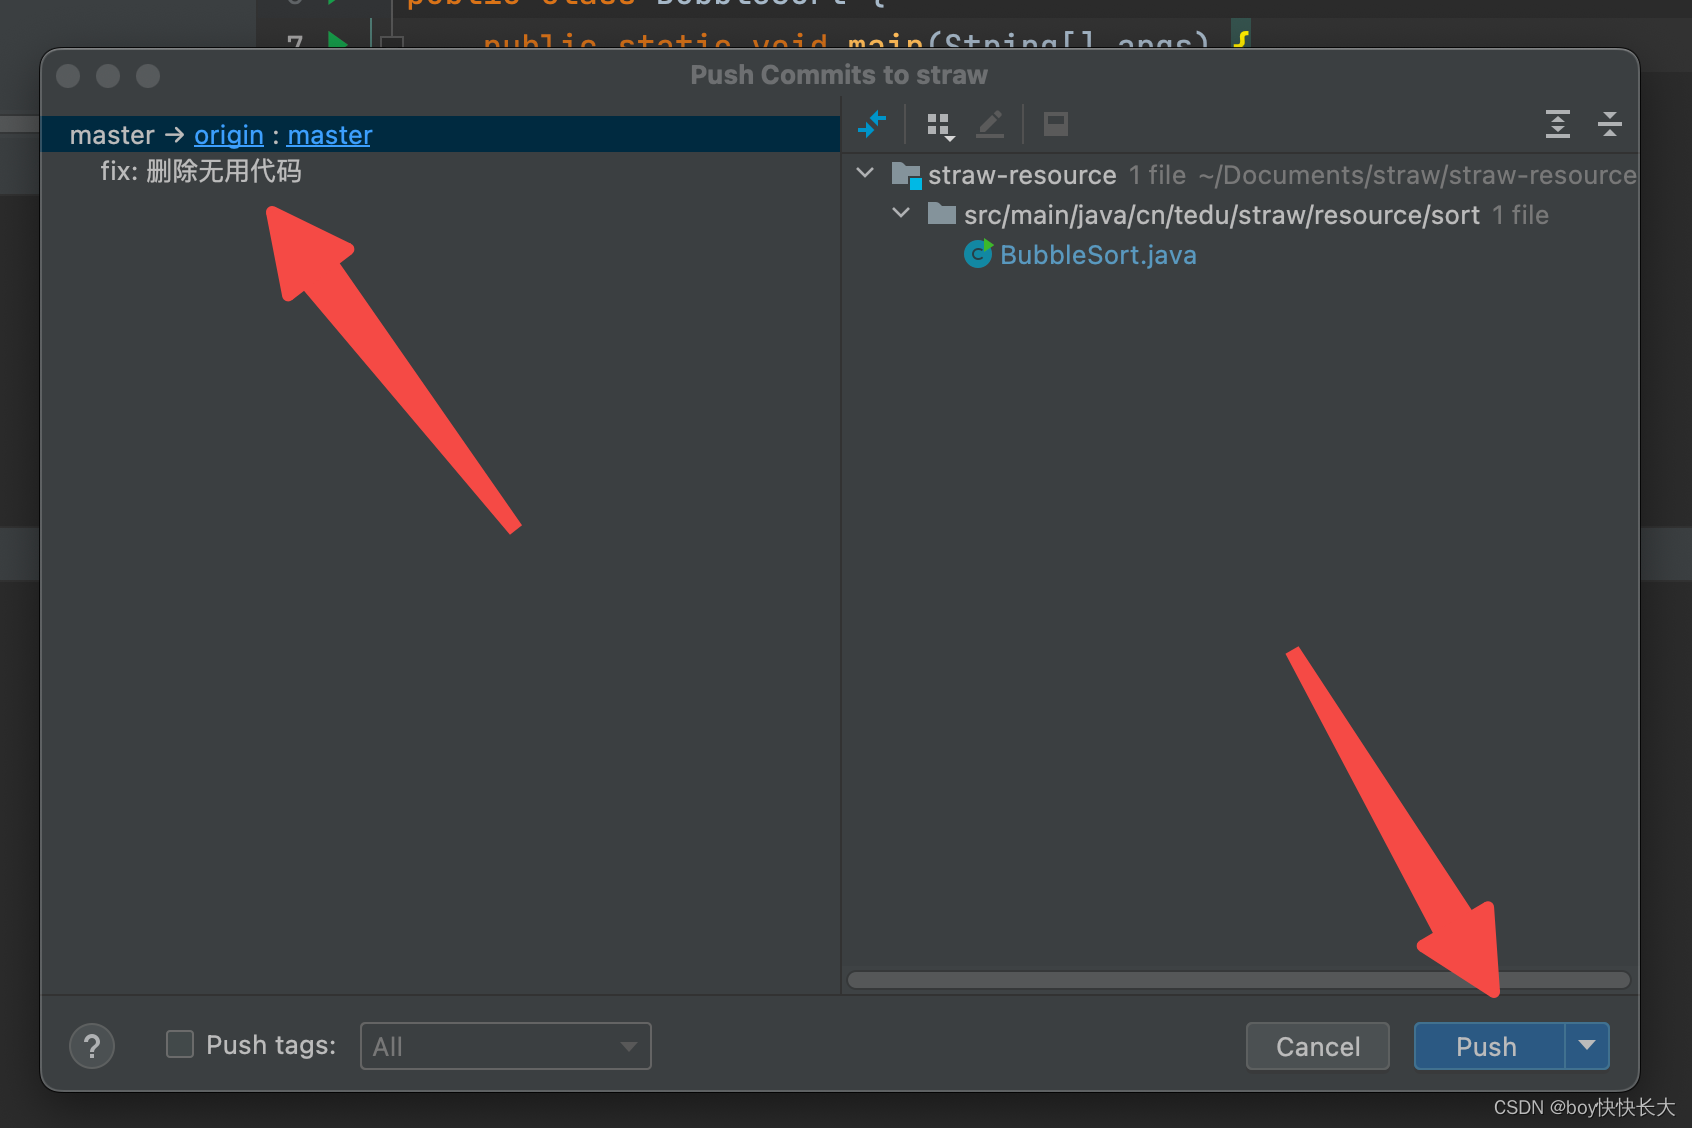Click the BubbleSort.java file icon
Image resolution: width=1692 pixels, height=1128 pixels.
(978, 254)
